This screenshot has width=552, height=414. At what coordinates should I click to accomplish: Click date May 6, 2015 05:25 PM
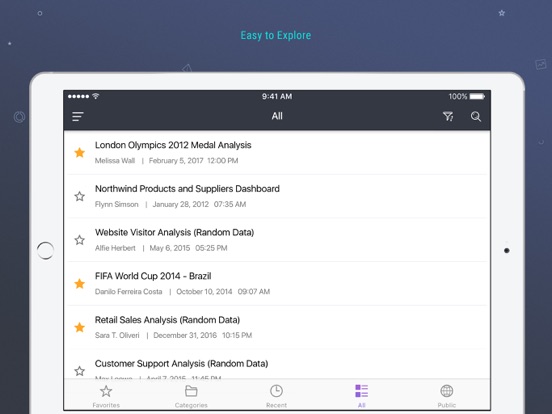coord(188,248)
